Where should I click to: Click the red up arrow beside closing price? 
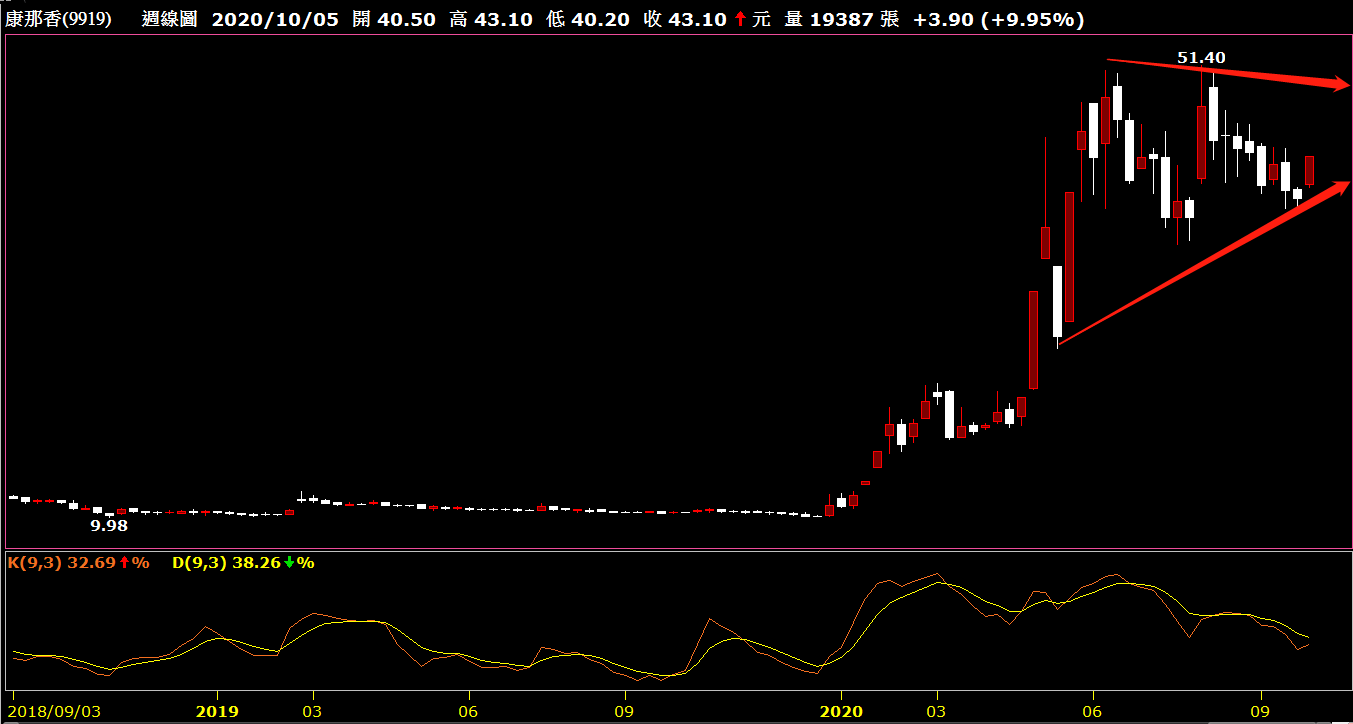pos(740,19)
